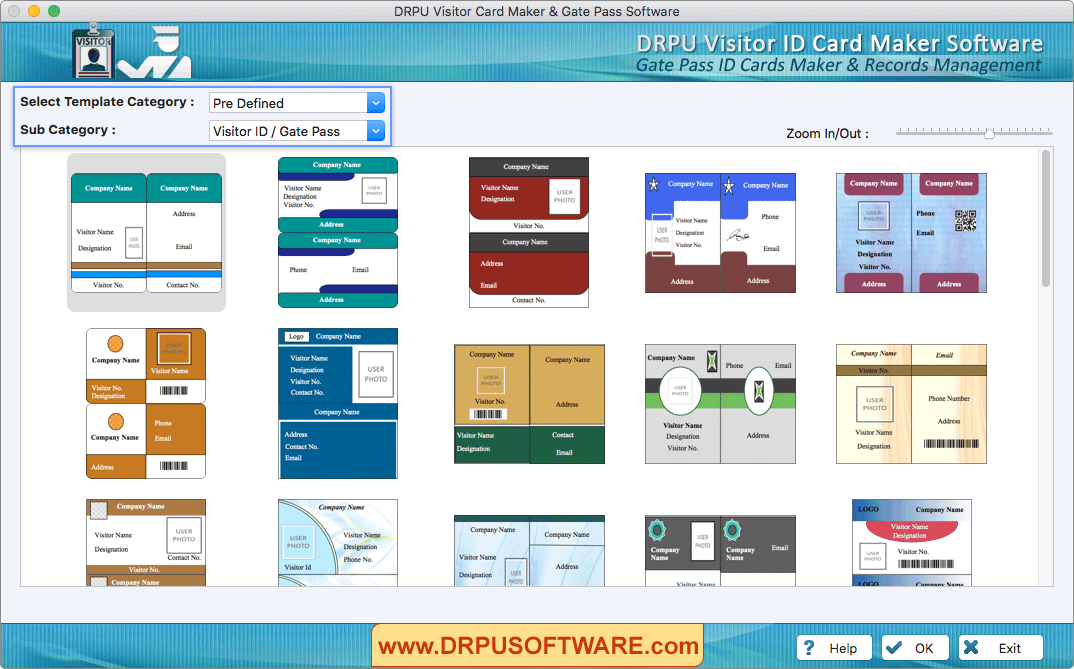Click the DRPU Visitor ID Card Maker Software title
The width and height of the screenshot is (1074, 669).
click(840, 43)
